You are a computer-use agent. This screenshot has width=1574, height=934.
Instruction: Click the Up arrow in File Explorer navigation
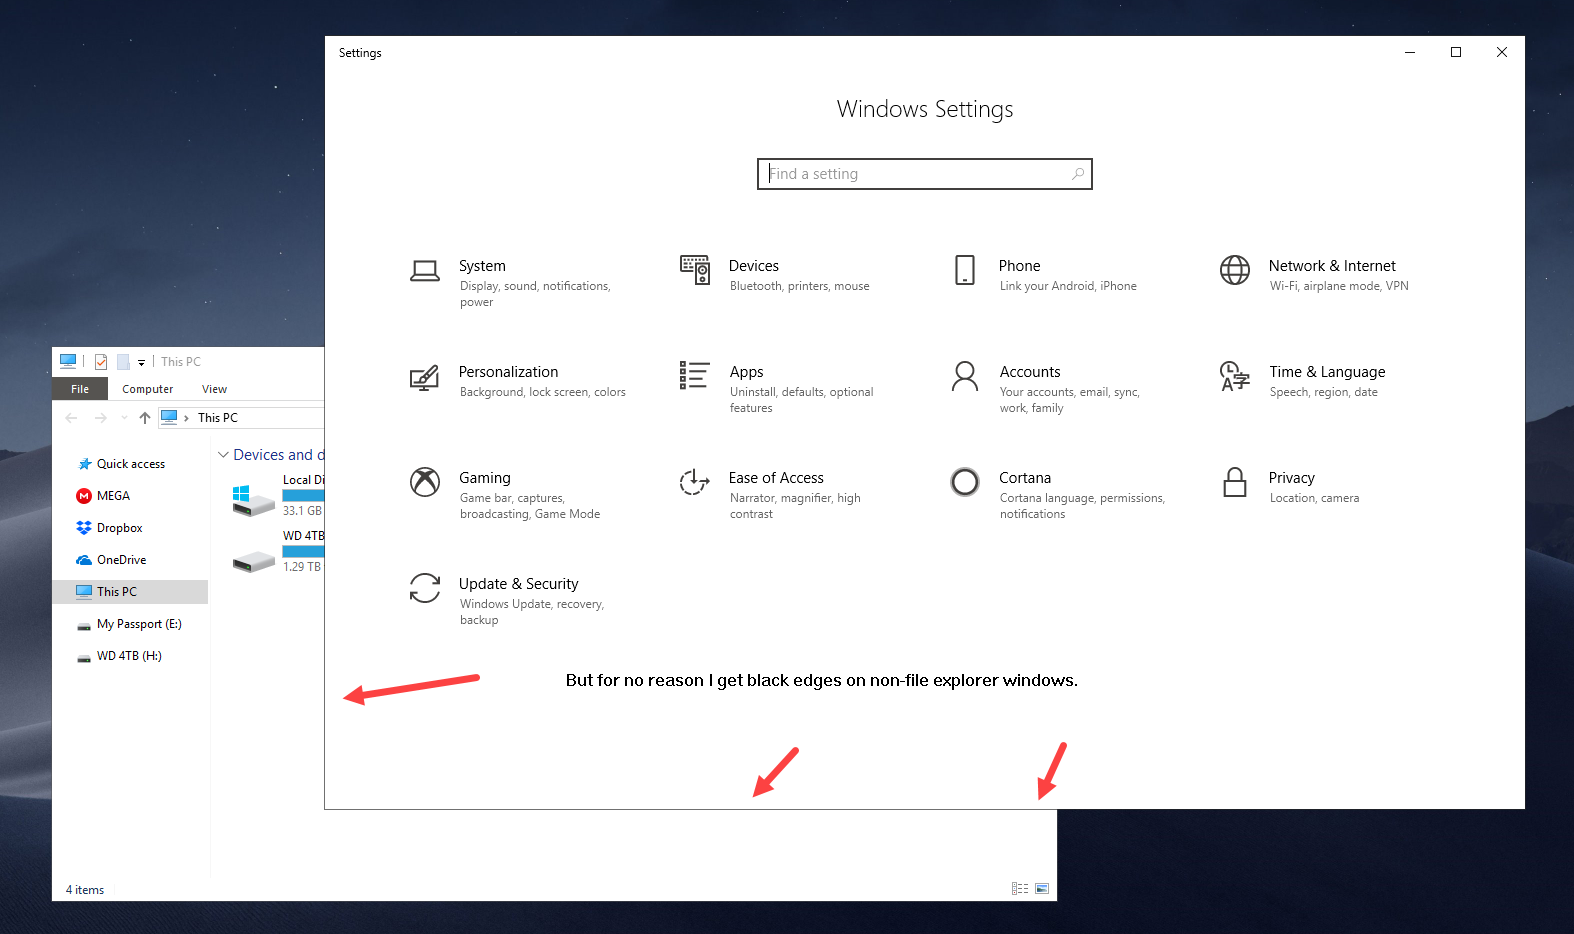[145, 418]
